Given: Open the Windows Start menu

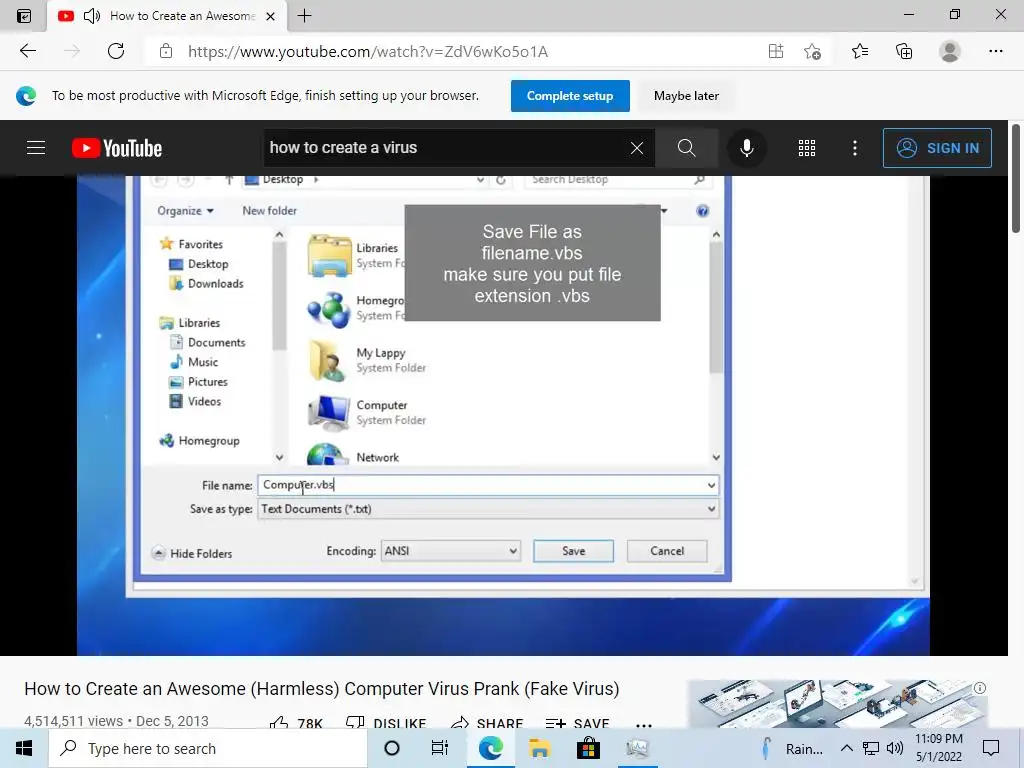Looking at the screenshot, I should coord(24,748).
